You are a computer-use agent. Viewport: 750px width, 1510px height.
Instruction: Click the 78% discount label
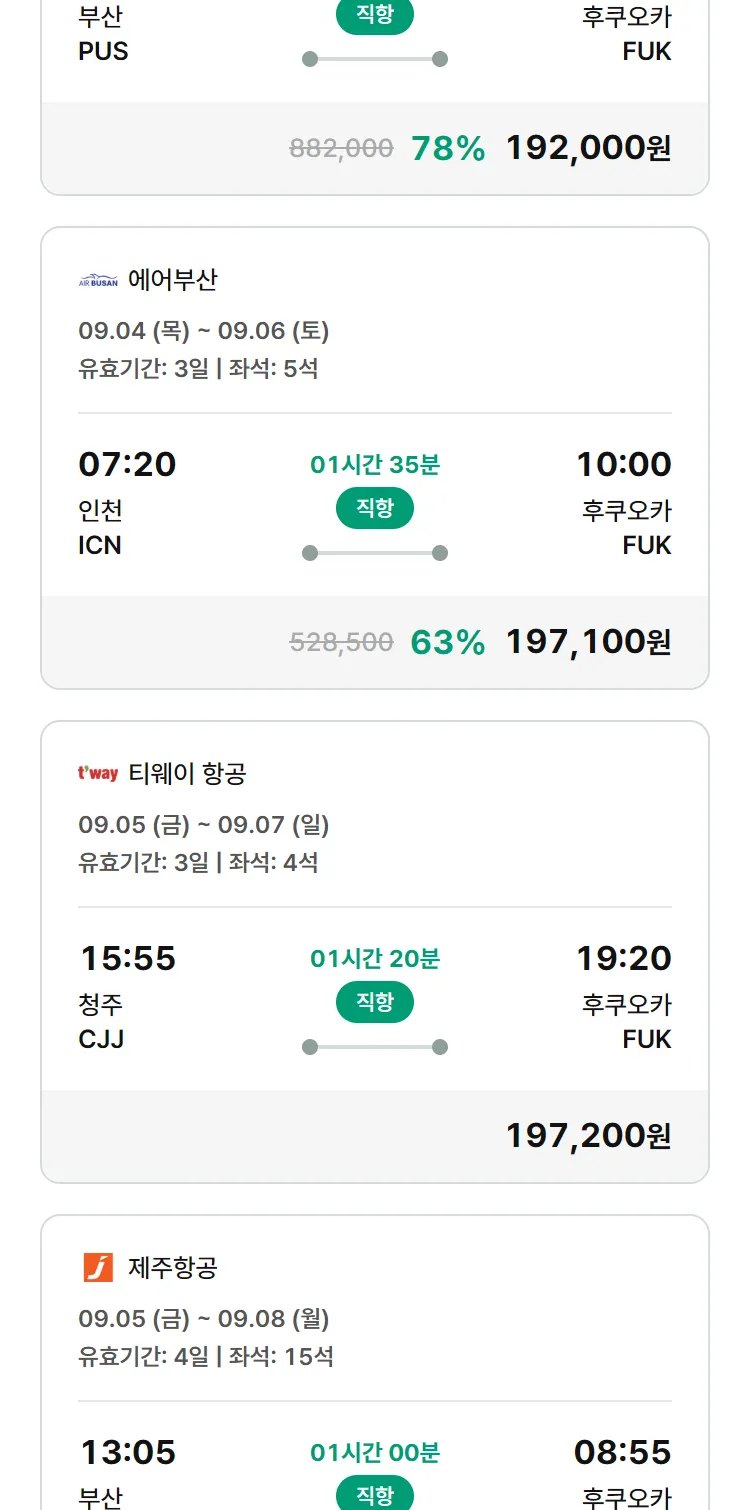[448, 148]
